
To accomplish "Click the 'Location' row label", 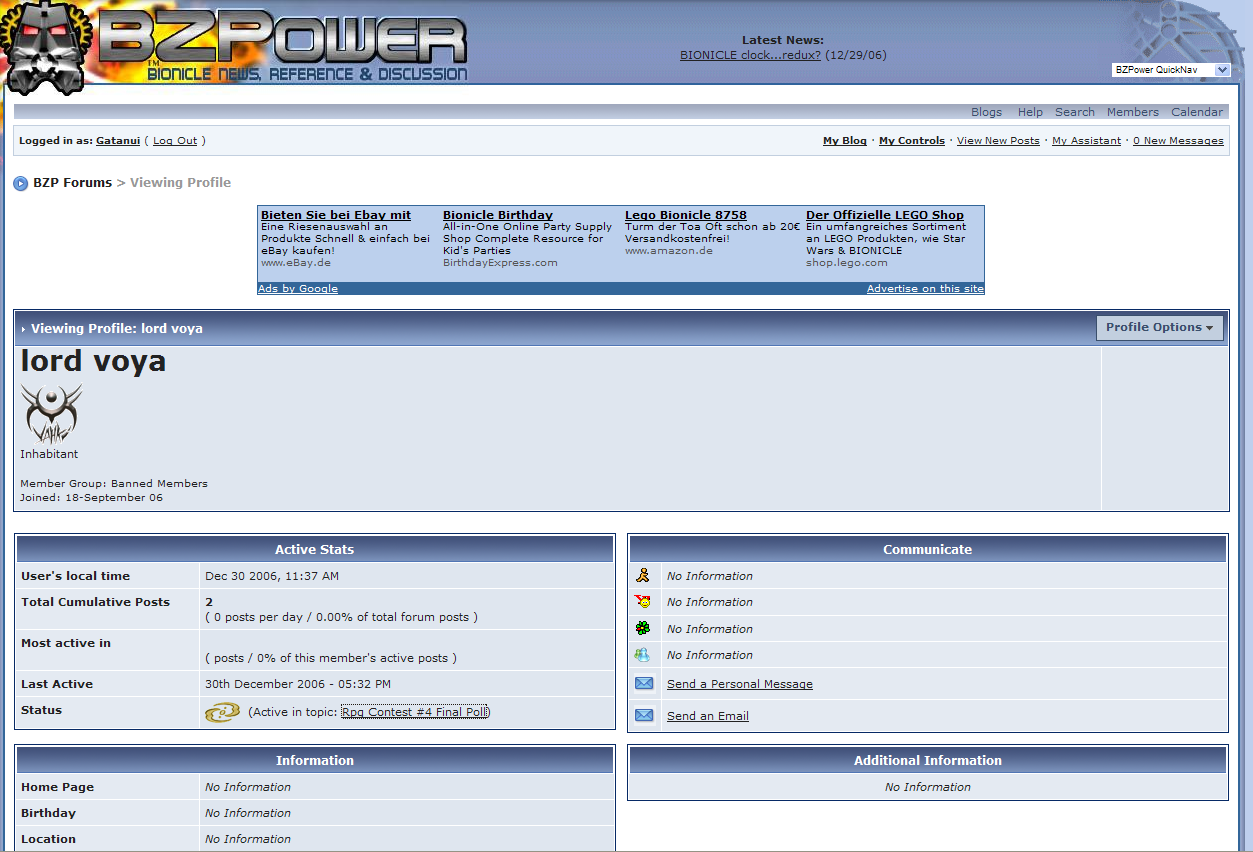I will click(x=48, y=839).
